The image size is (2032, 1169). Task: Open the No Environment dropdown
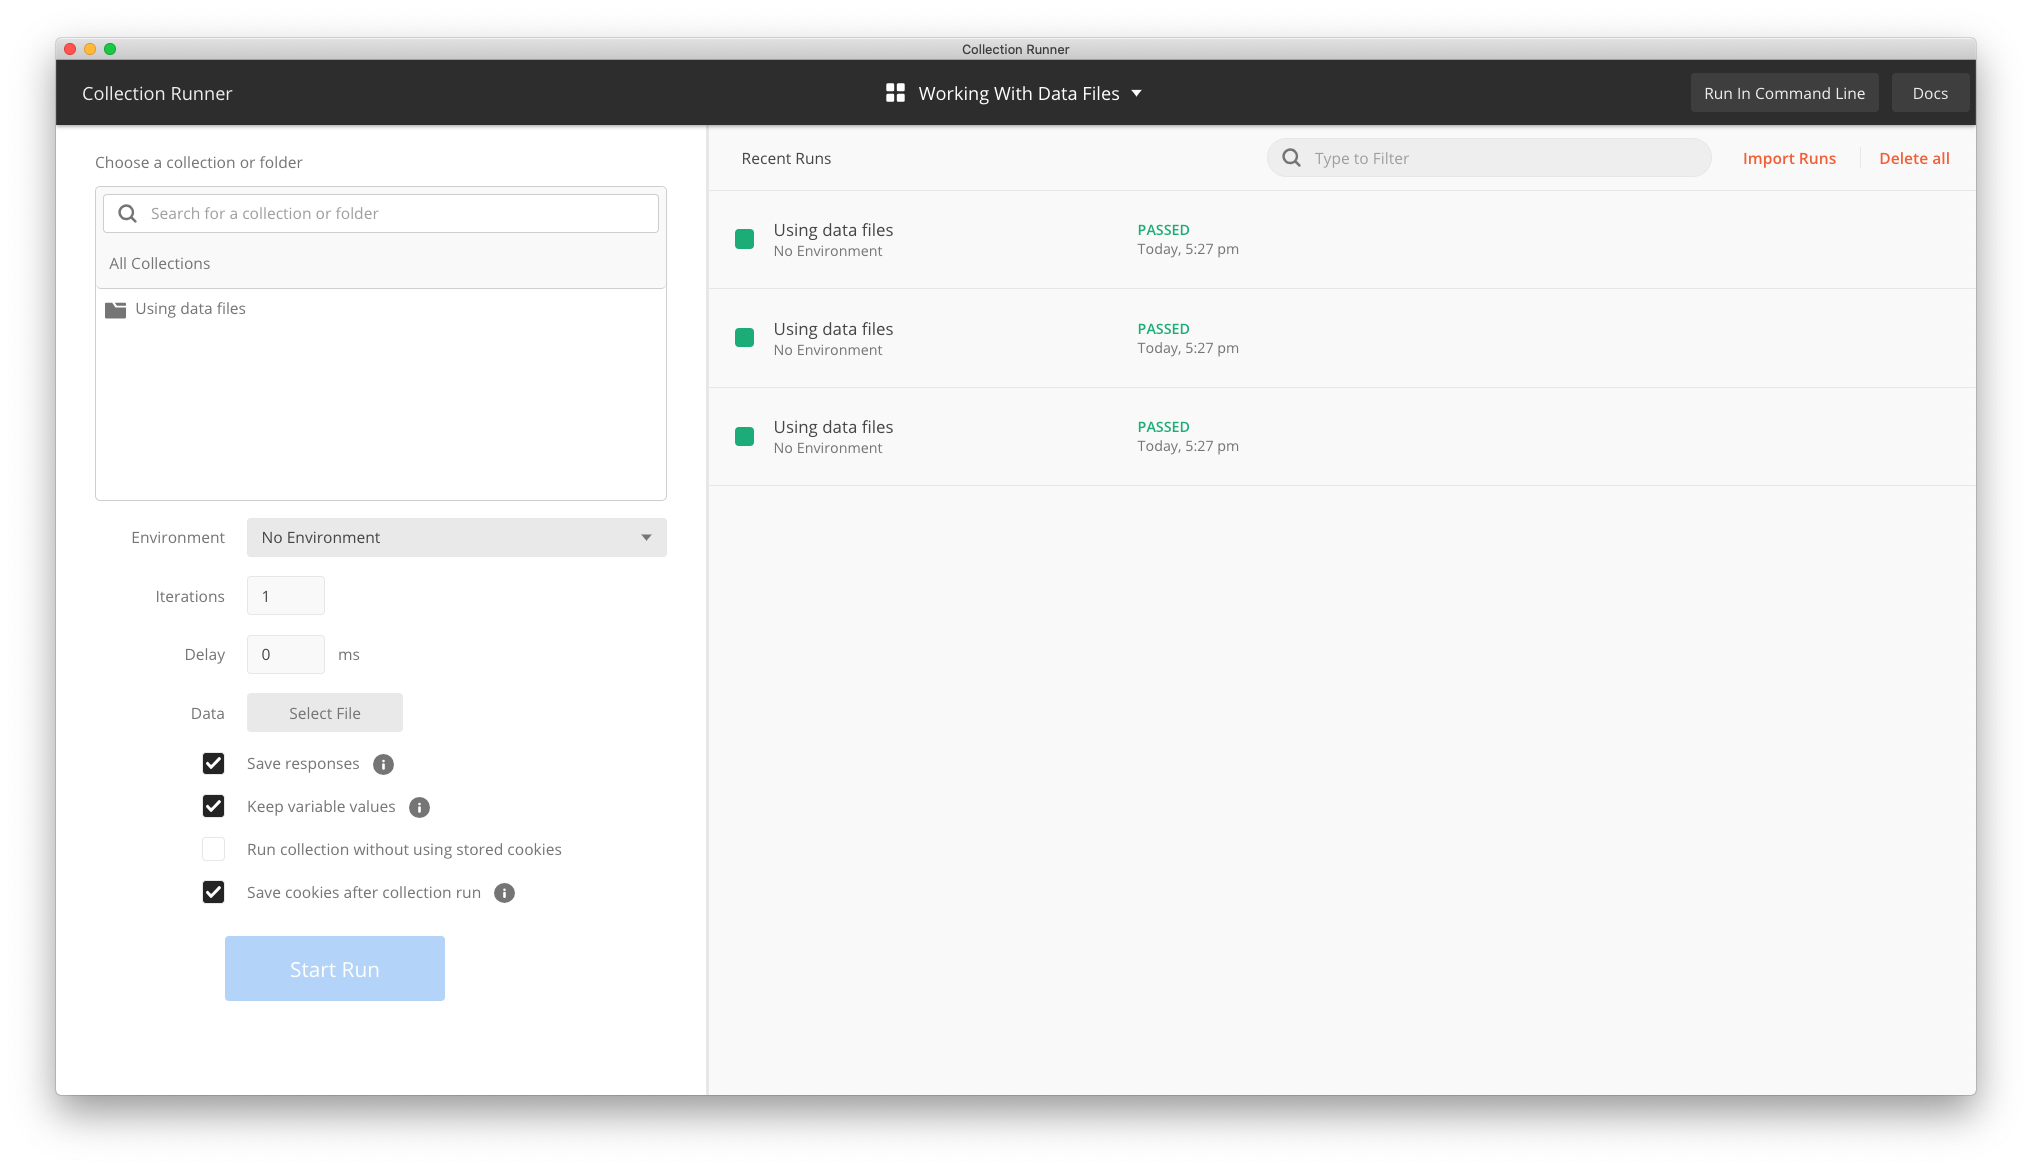pyautogui.click(x=457, y=537)
